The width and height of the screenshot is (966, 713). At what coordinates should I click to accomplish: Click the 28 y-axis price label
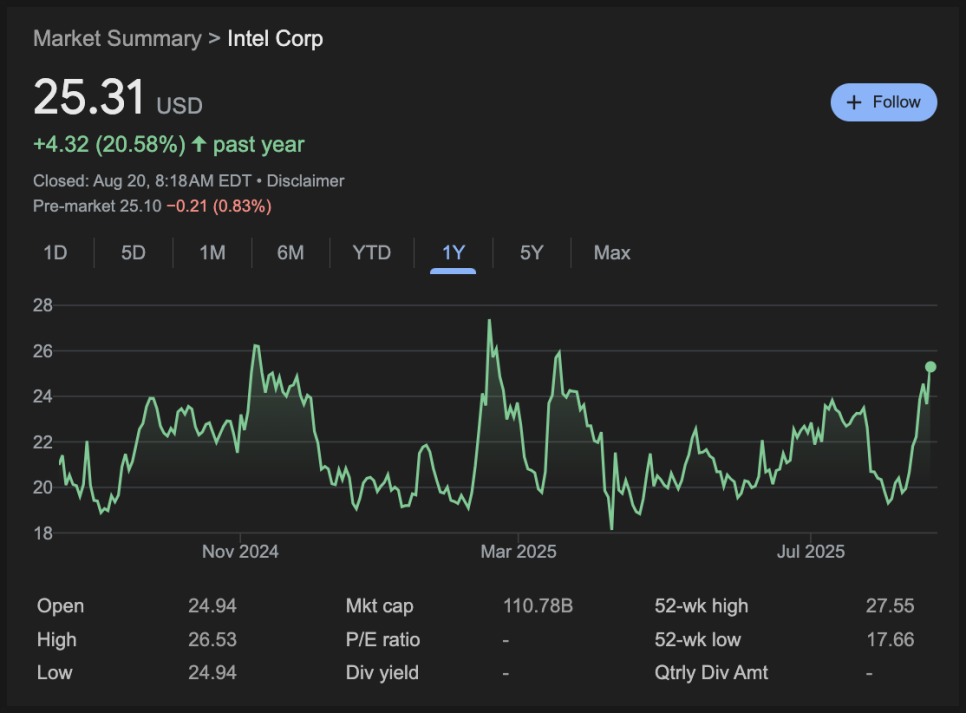(x=43, y=305)
